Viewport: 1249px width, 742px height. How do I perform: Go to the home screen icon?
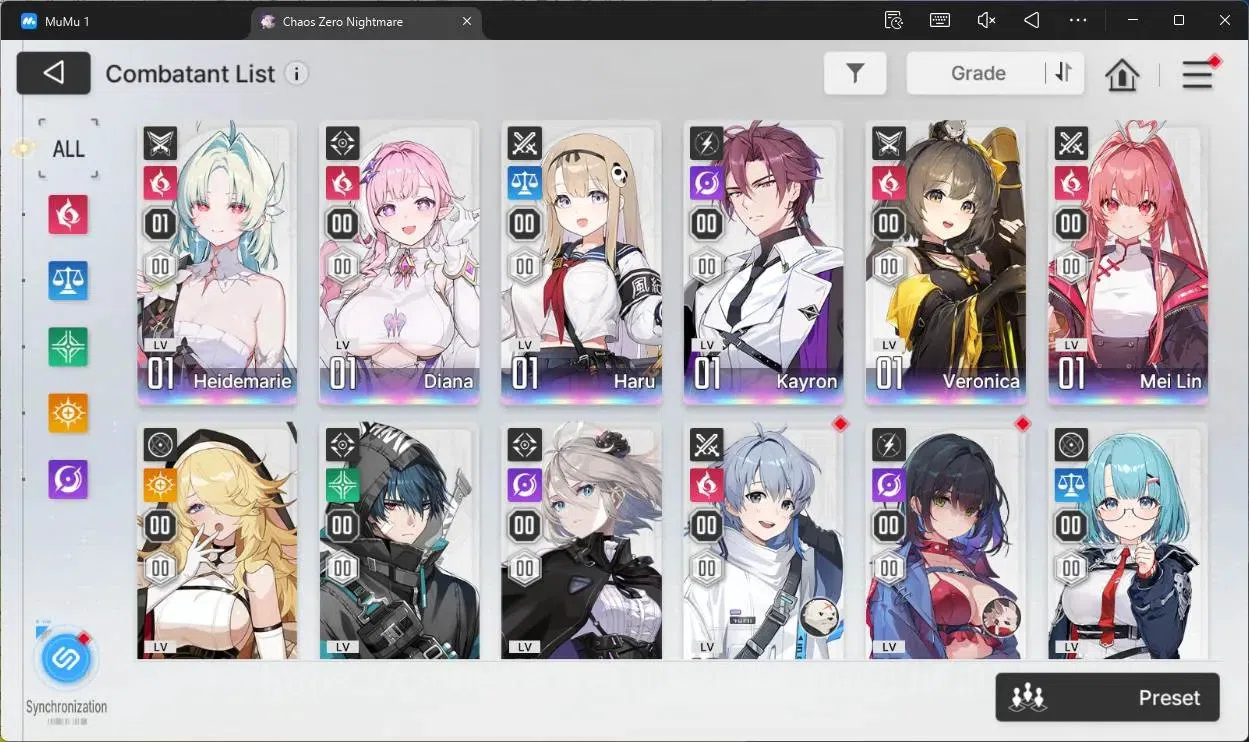[x=1122, y=74]
